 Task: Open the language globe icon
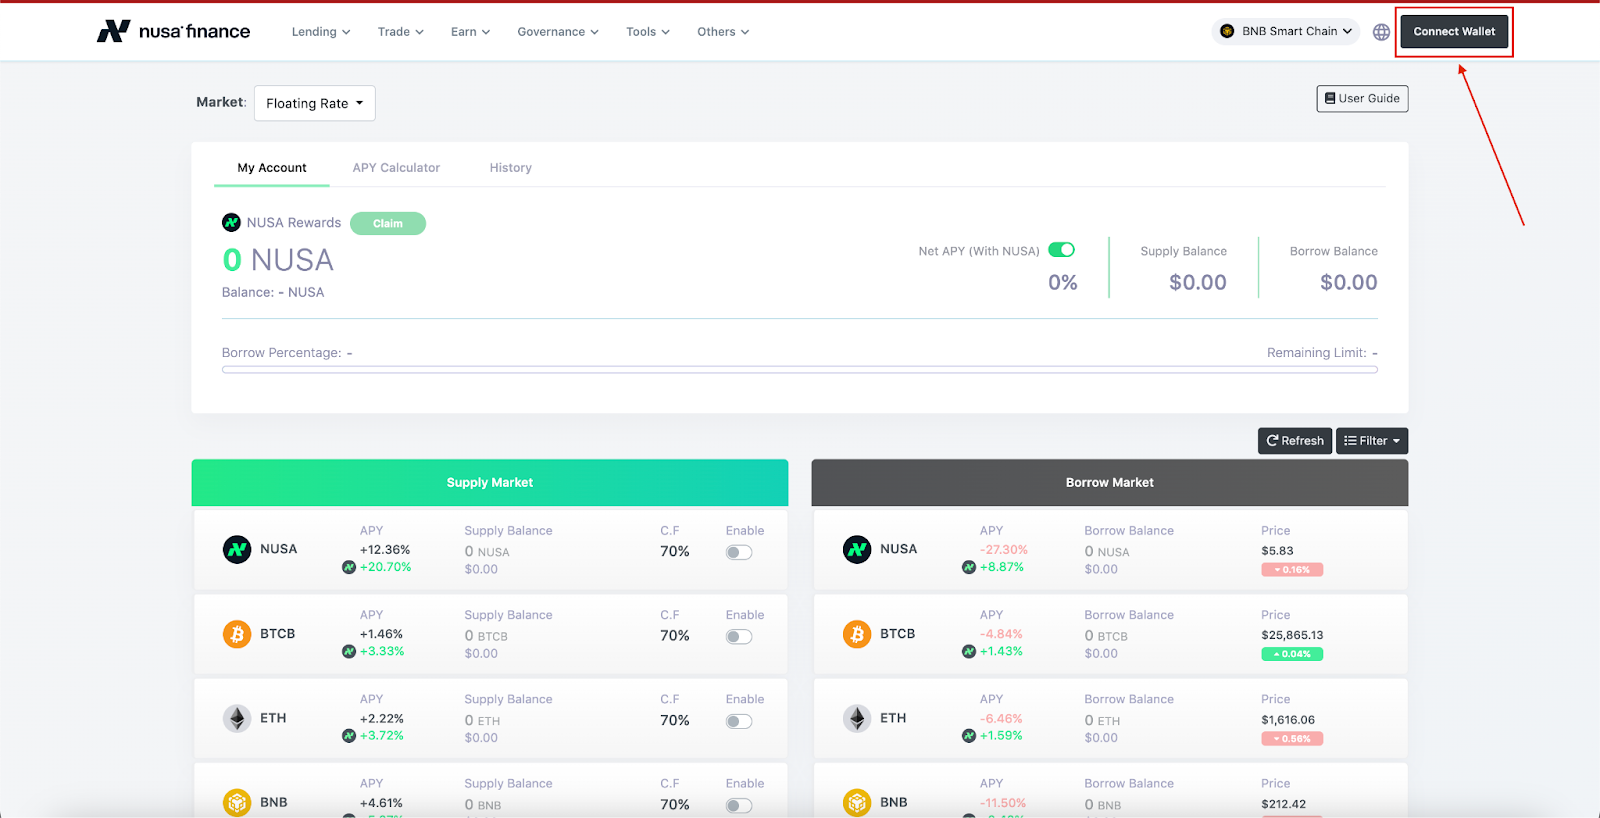pos(1381,32)
